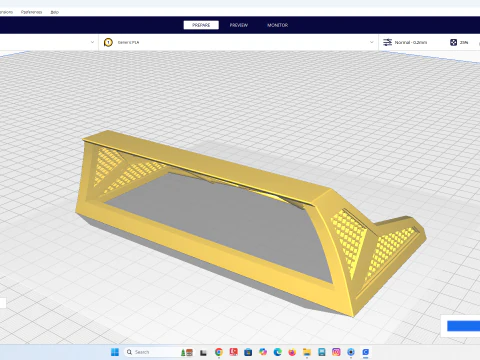Viewport: 480px width, 360px height.
Task: Click the blue Slice button
Action: point(463,326)
